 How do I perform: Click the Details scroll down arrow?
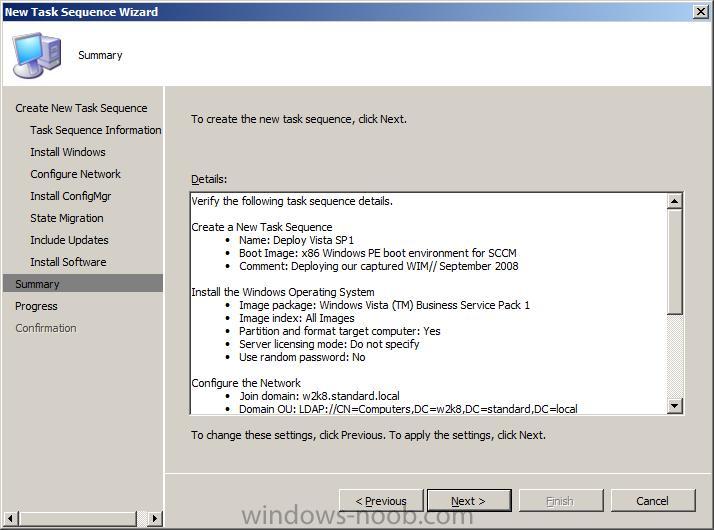pos(674,405)
